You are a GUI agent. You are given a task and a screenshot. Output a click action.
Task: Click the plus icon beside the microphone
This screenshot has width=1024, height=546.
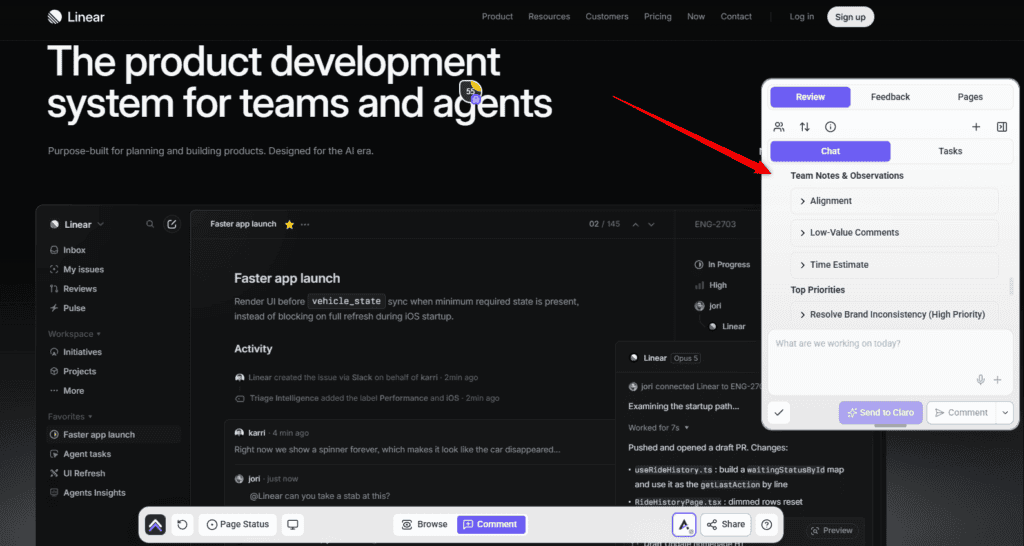tap(997, 380)
